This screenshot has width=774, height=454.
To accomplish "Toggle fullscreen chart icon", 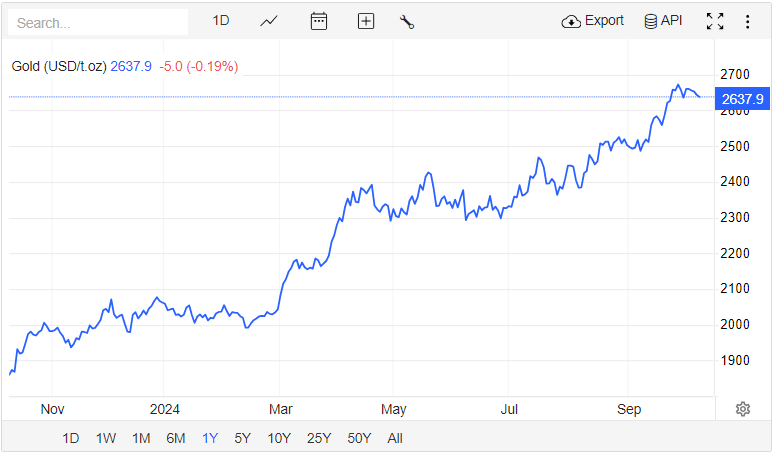I will 715,21.
